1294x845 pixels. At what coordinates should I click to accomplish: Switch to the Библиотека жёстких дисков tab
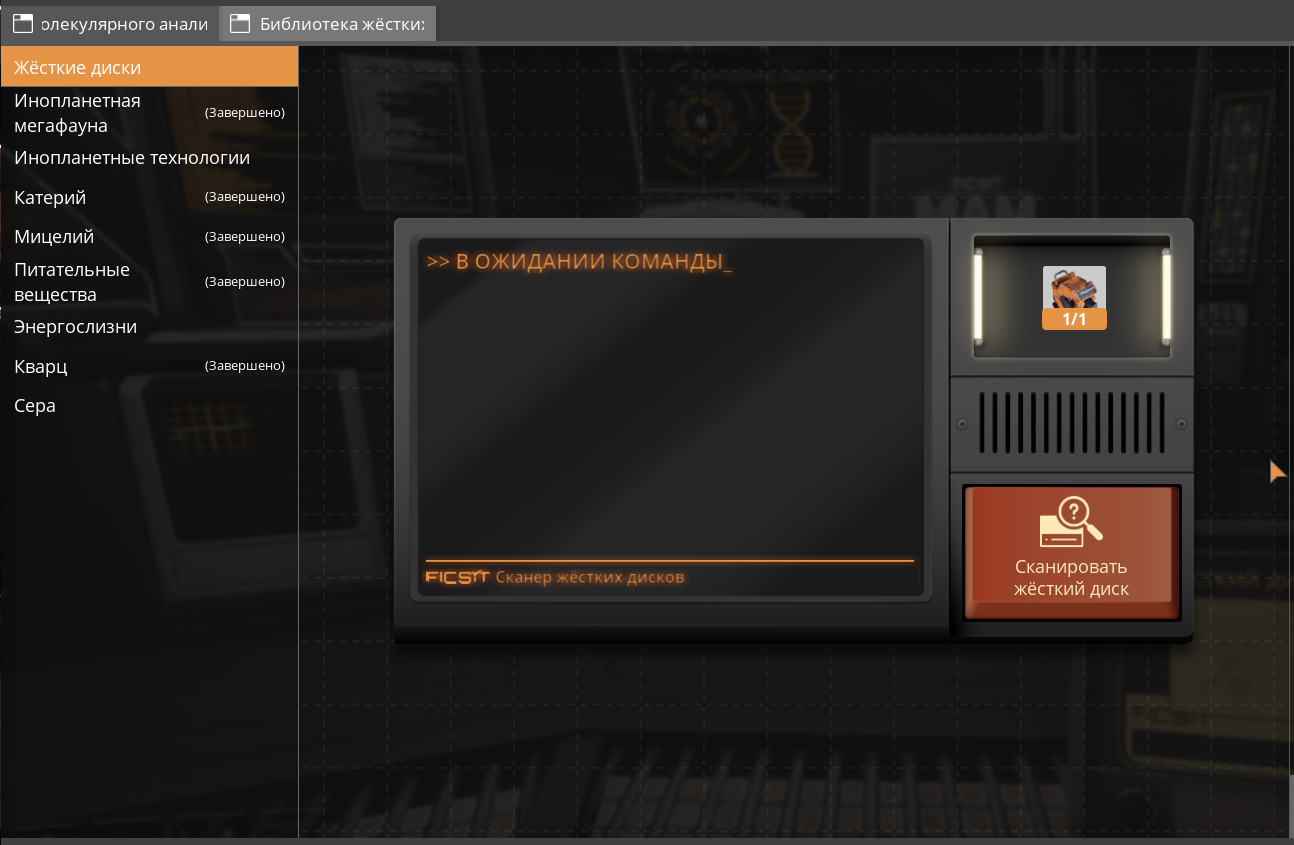328,24
